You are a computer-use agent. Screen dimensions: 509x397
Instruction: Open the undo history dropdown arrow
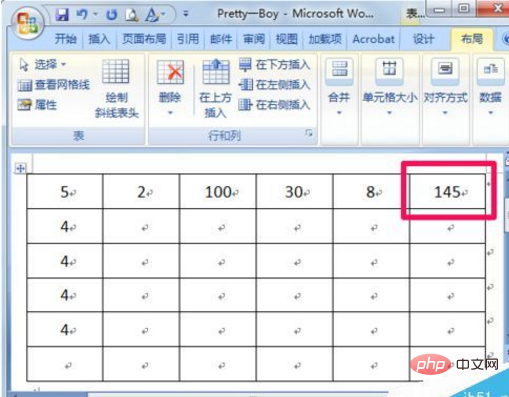[x=95, y=14]
